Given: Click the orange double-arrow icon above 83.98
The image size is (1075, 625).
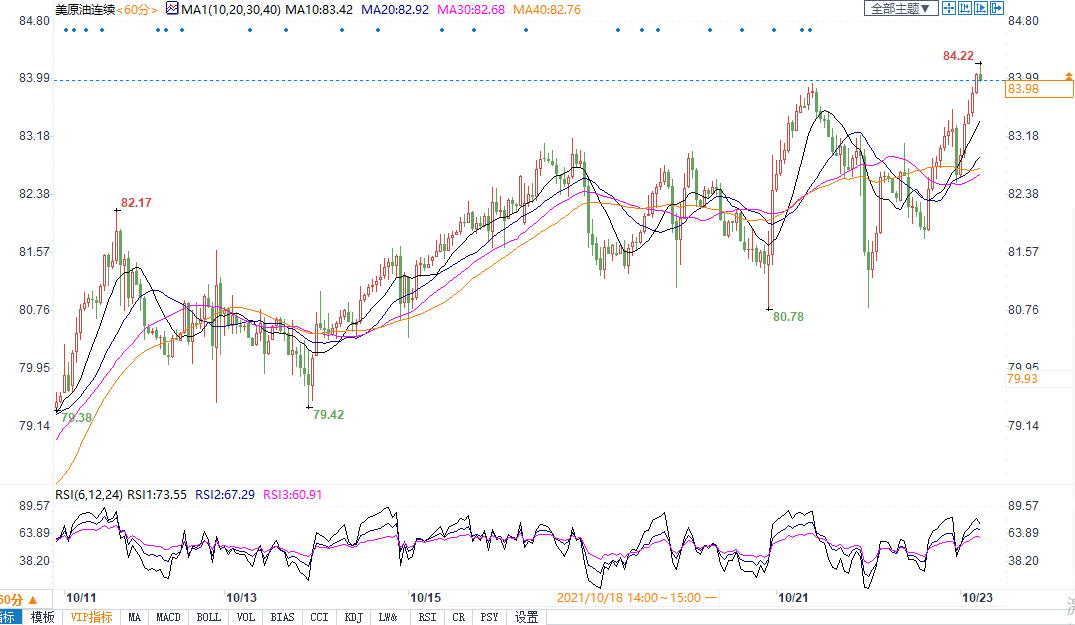Looking at the screenshot, I should [x=1069, y=78].
